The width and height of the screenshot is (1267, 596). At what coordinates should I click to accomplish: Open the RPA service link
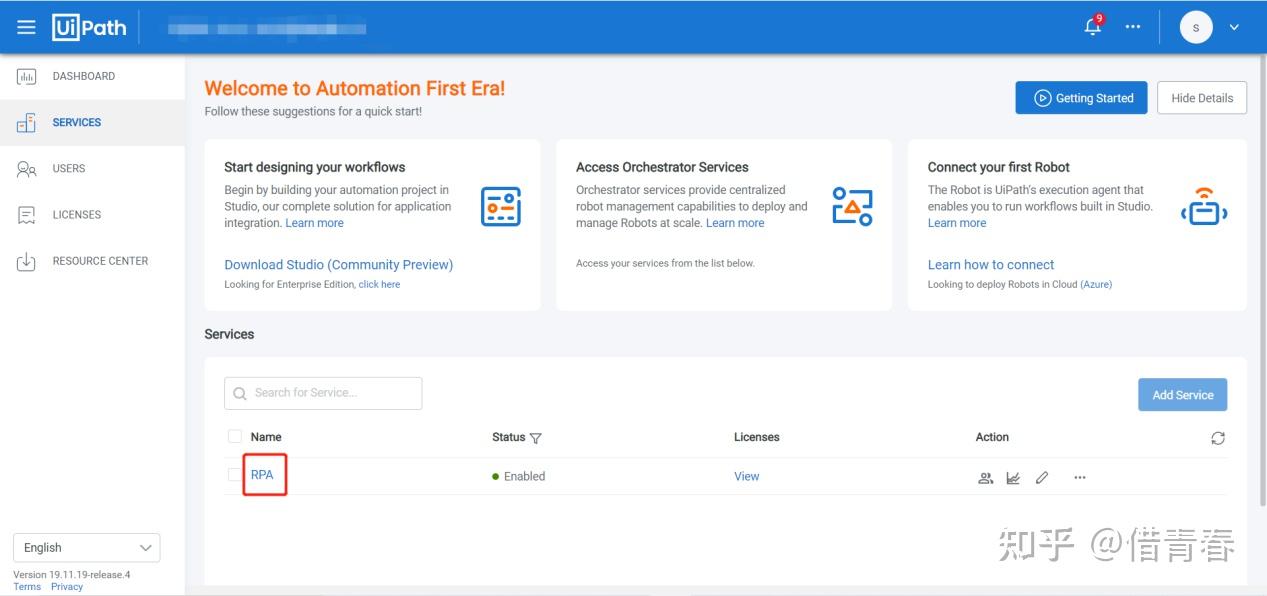(262, 475)
